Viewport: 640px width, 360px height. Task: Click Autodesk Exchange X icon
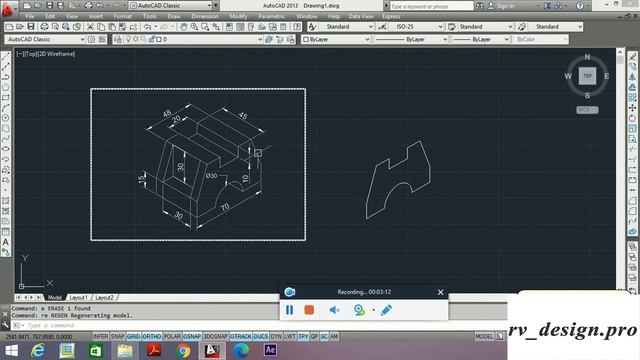(548, 6)
